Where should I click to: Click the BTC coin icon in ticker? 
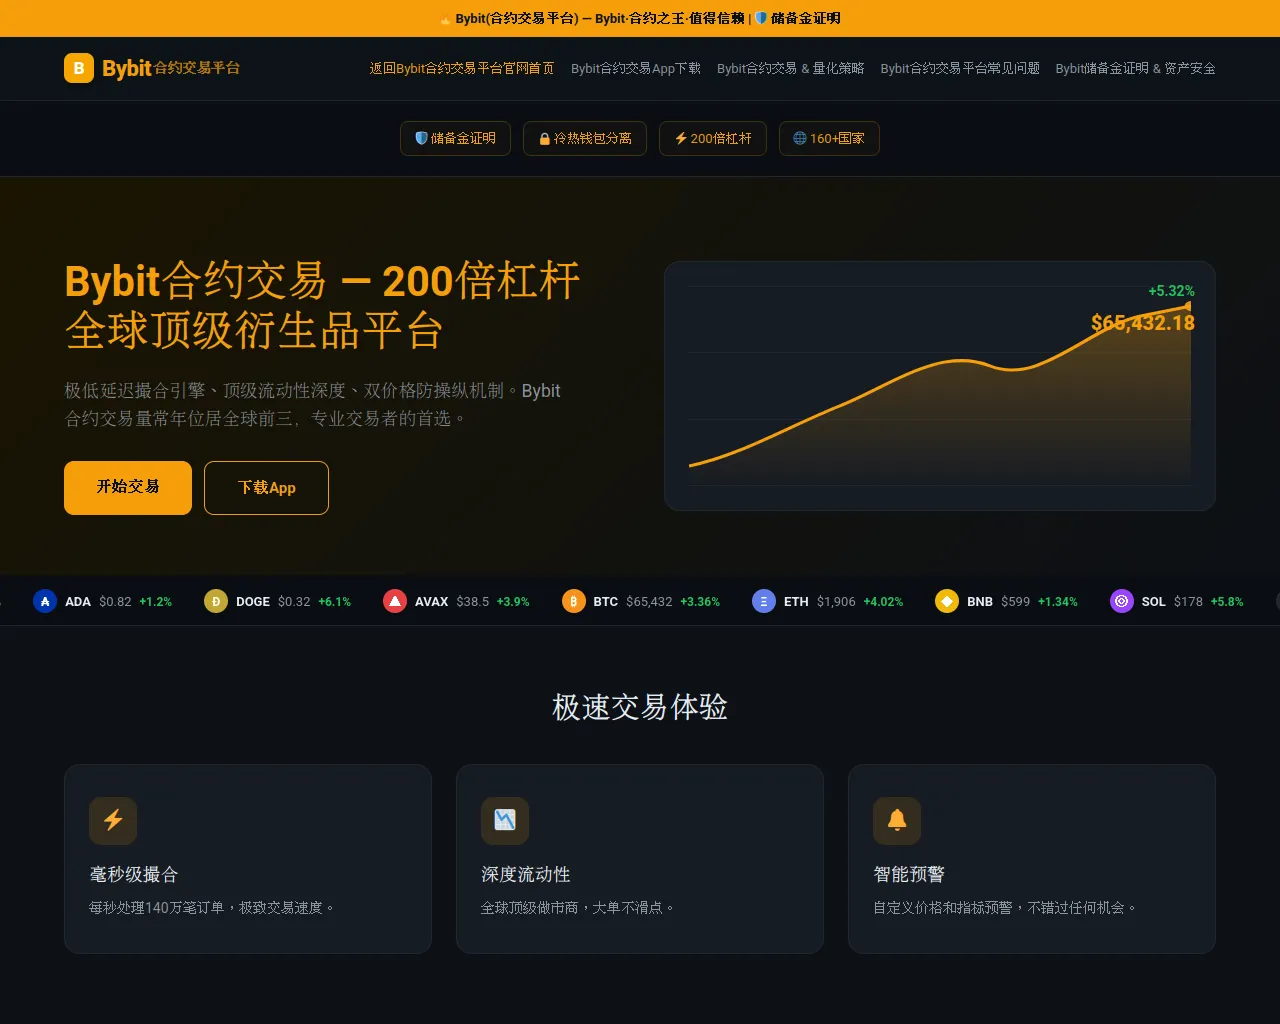tap(574, 601)
